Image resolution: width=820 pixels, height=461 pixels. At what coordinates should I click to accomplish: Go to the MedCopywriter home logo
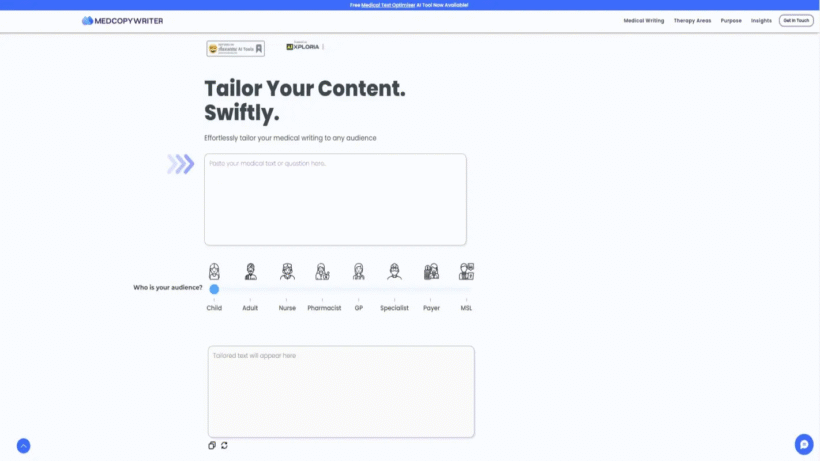pyautogui.click(x=122, y=21)
